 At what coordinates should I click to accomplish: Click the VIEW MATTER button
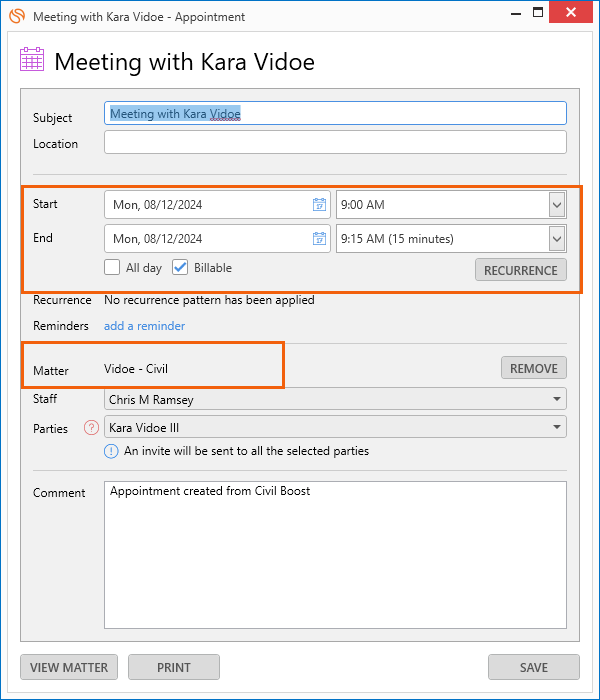point(69,667)
